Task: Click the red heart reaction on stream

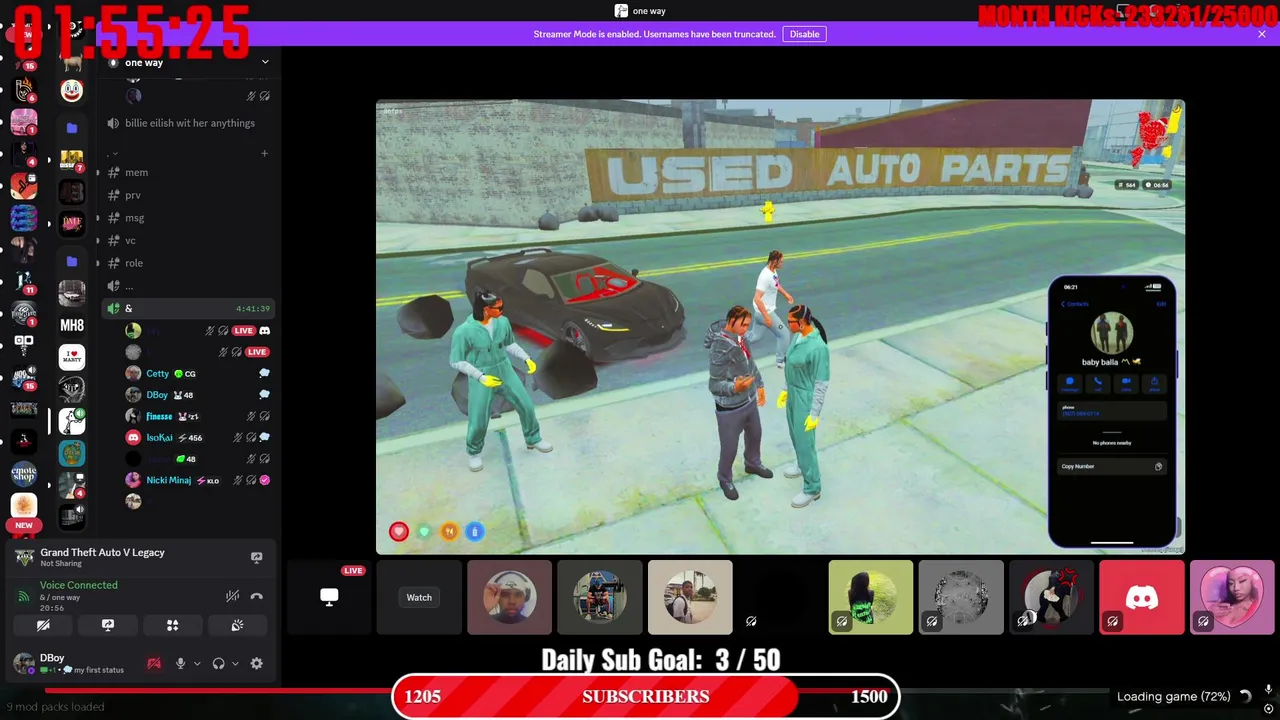Action: 399,532
